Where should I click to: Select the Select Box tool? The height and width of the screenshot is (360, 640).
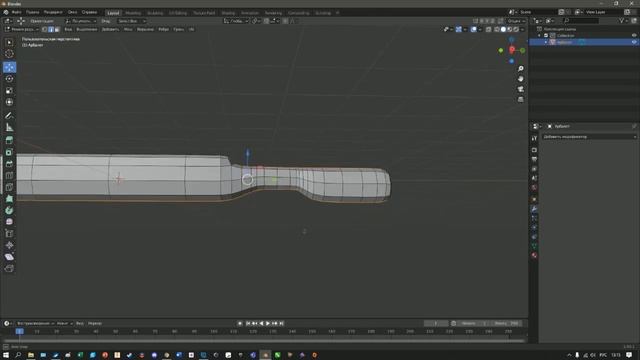tap(9, 42)
